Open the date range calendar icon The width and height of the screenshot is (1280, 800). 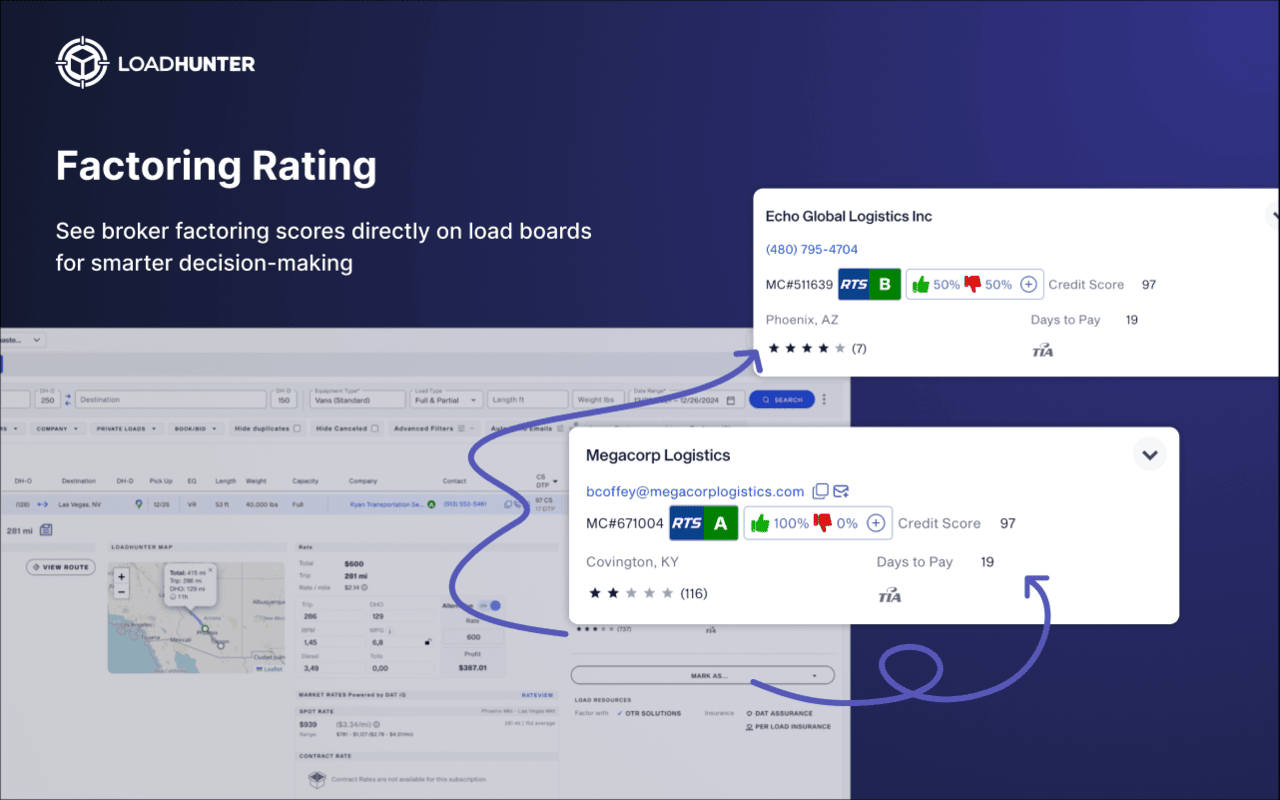pyautogui.click(x=730, y=400)
